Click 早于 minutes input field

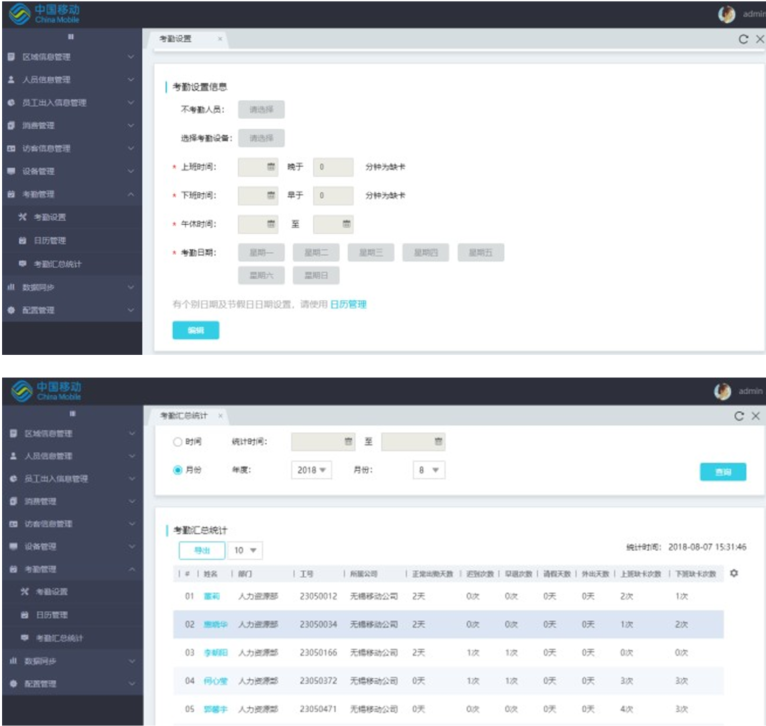coord(333,195)
